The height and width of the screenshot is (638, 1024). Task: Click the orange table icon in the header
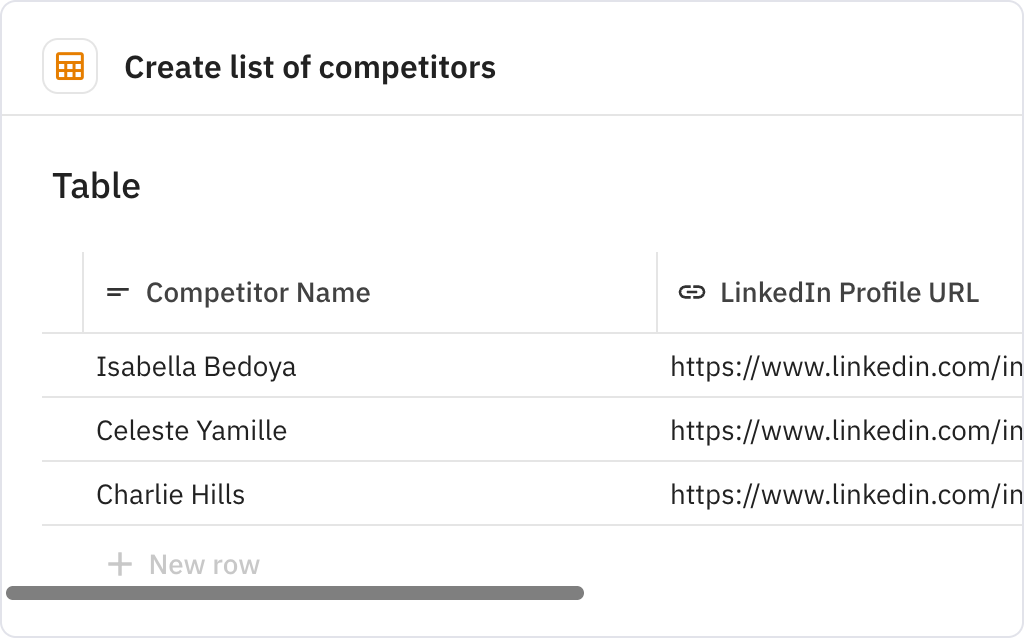[x=69, y=66]
